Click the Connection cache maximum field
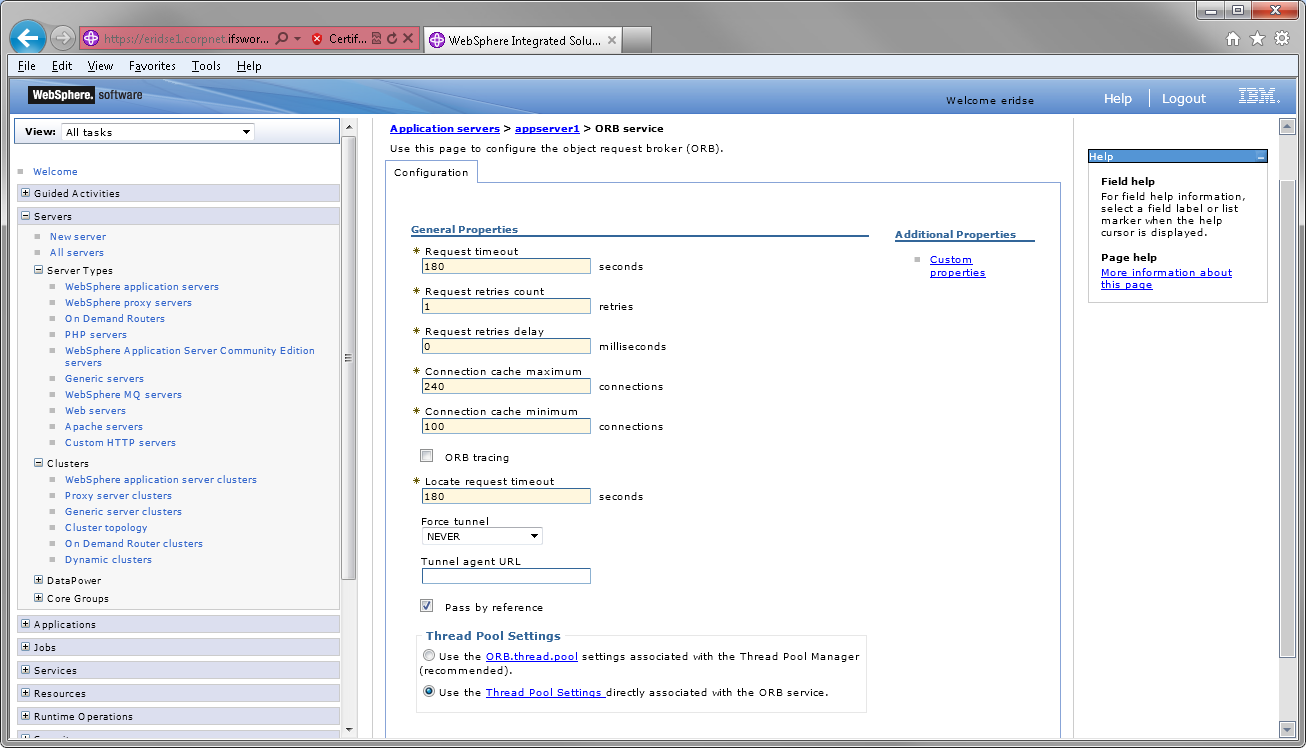This screenshot has height=748, width=1306. coord(506,386)
